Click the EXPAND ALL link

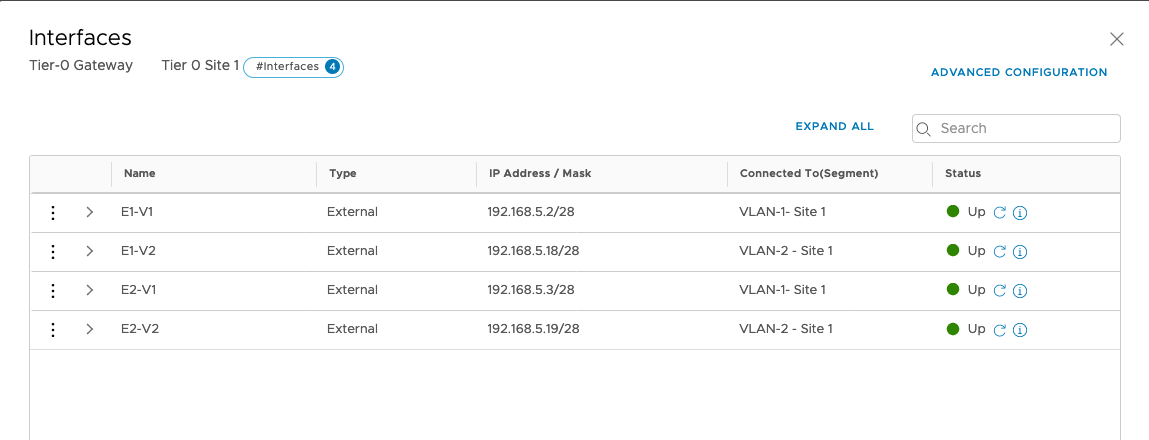click(834, 127)
